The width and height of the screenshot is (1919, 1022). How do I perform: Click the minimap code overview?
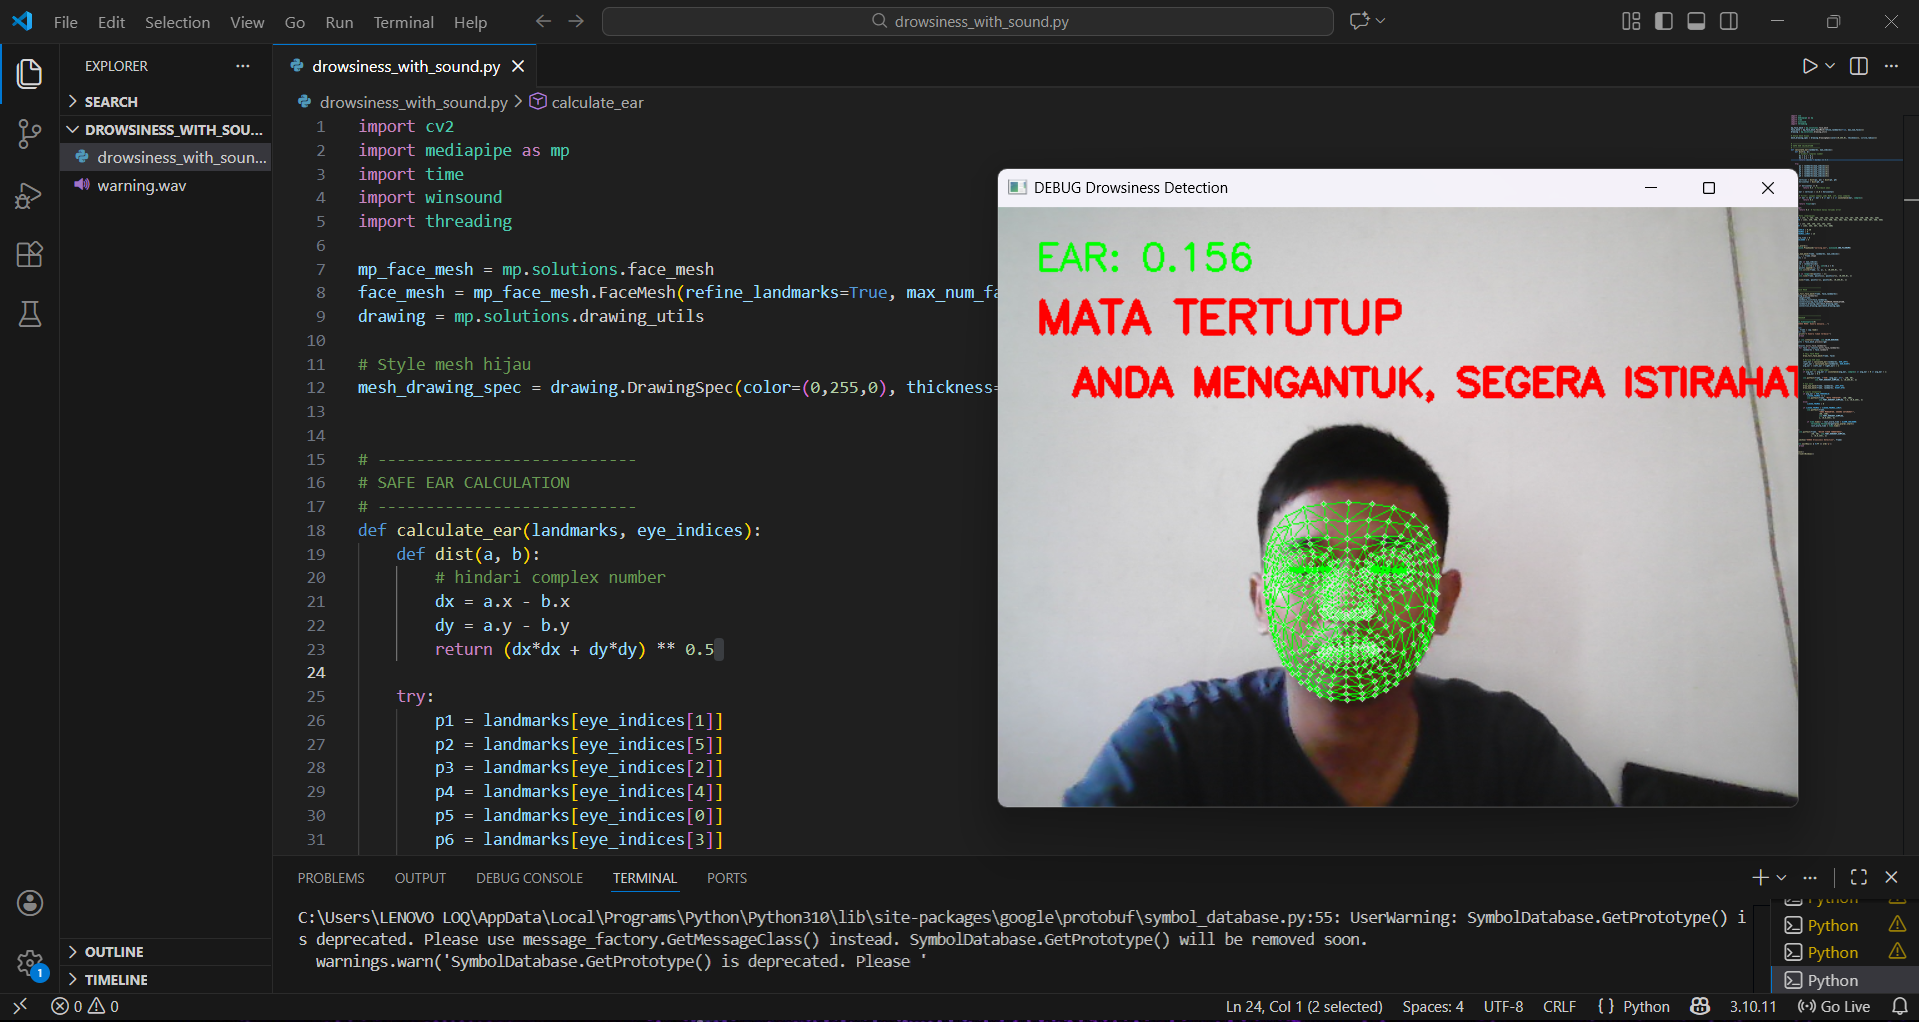tap(1840, 280)
